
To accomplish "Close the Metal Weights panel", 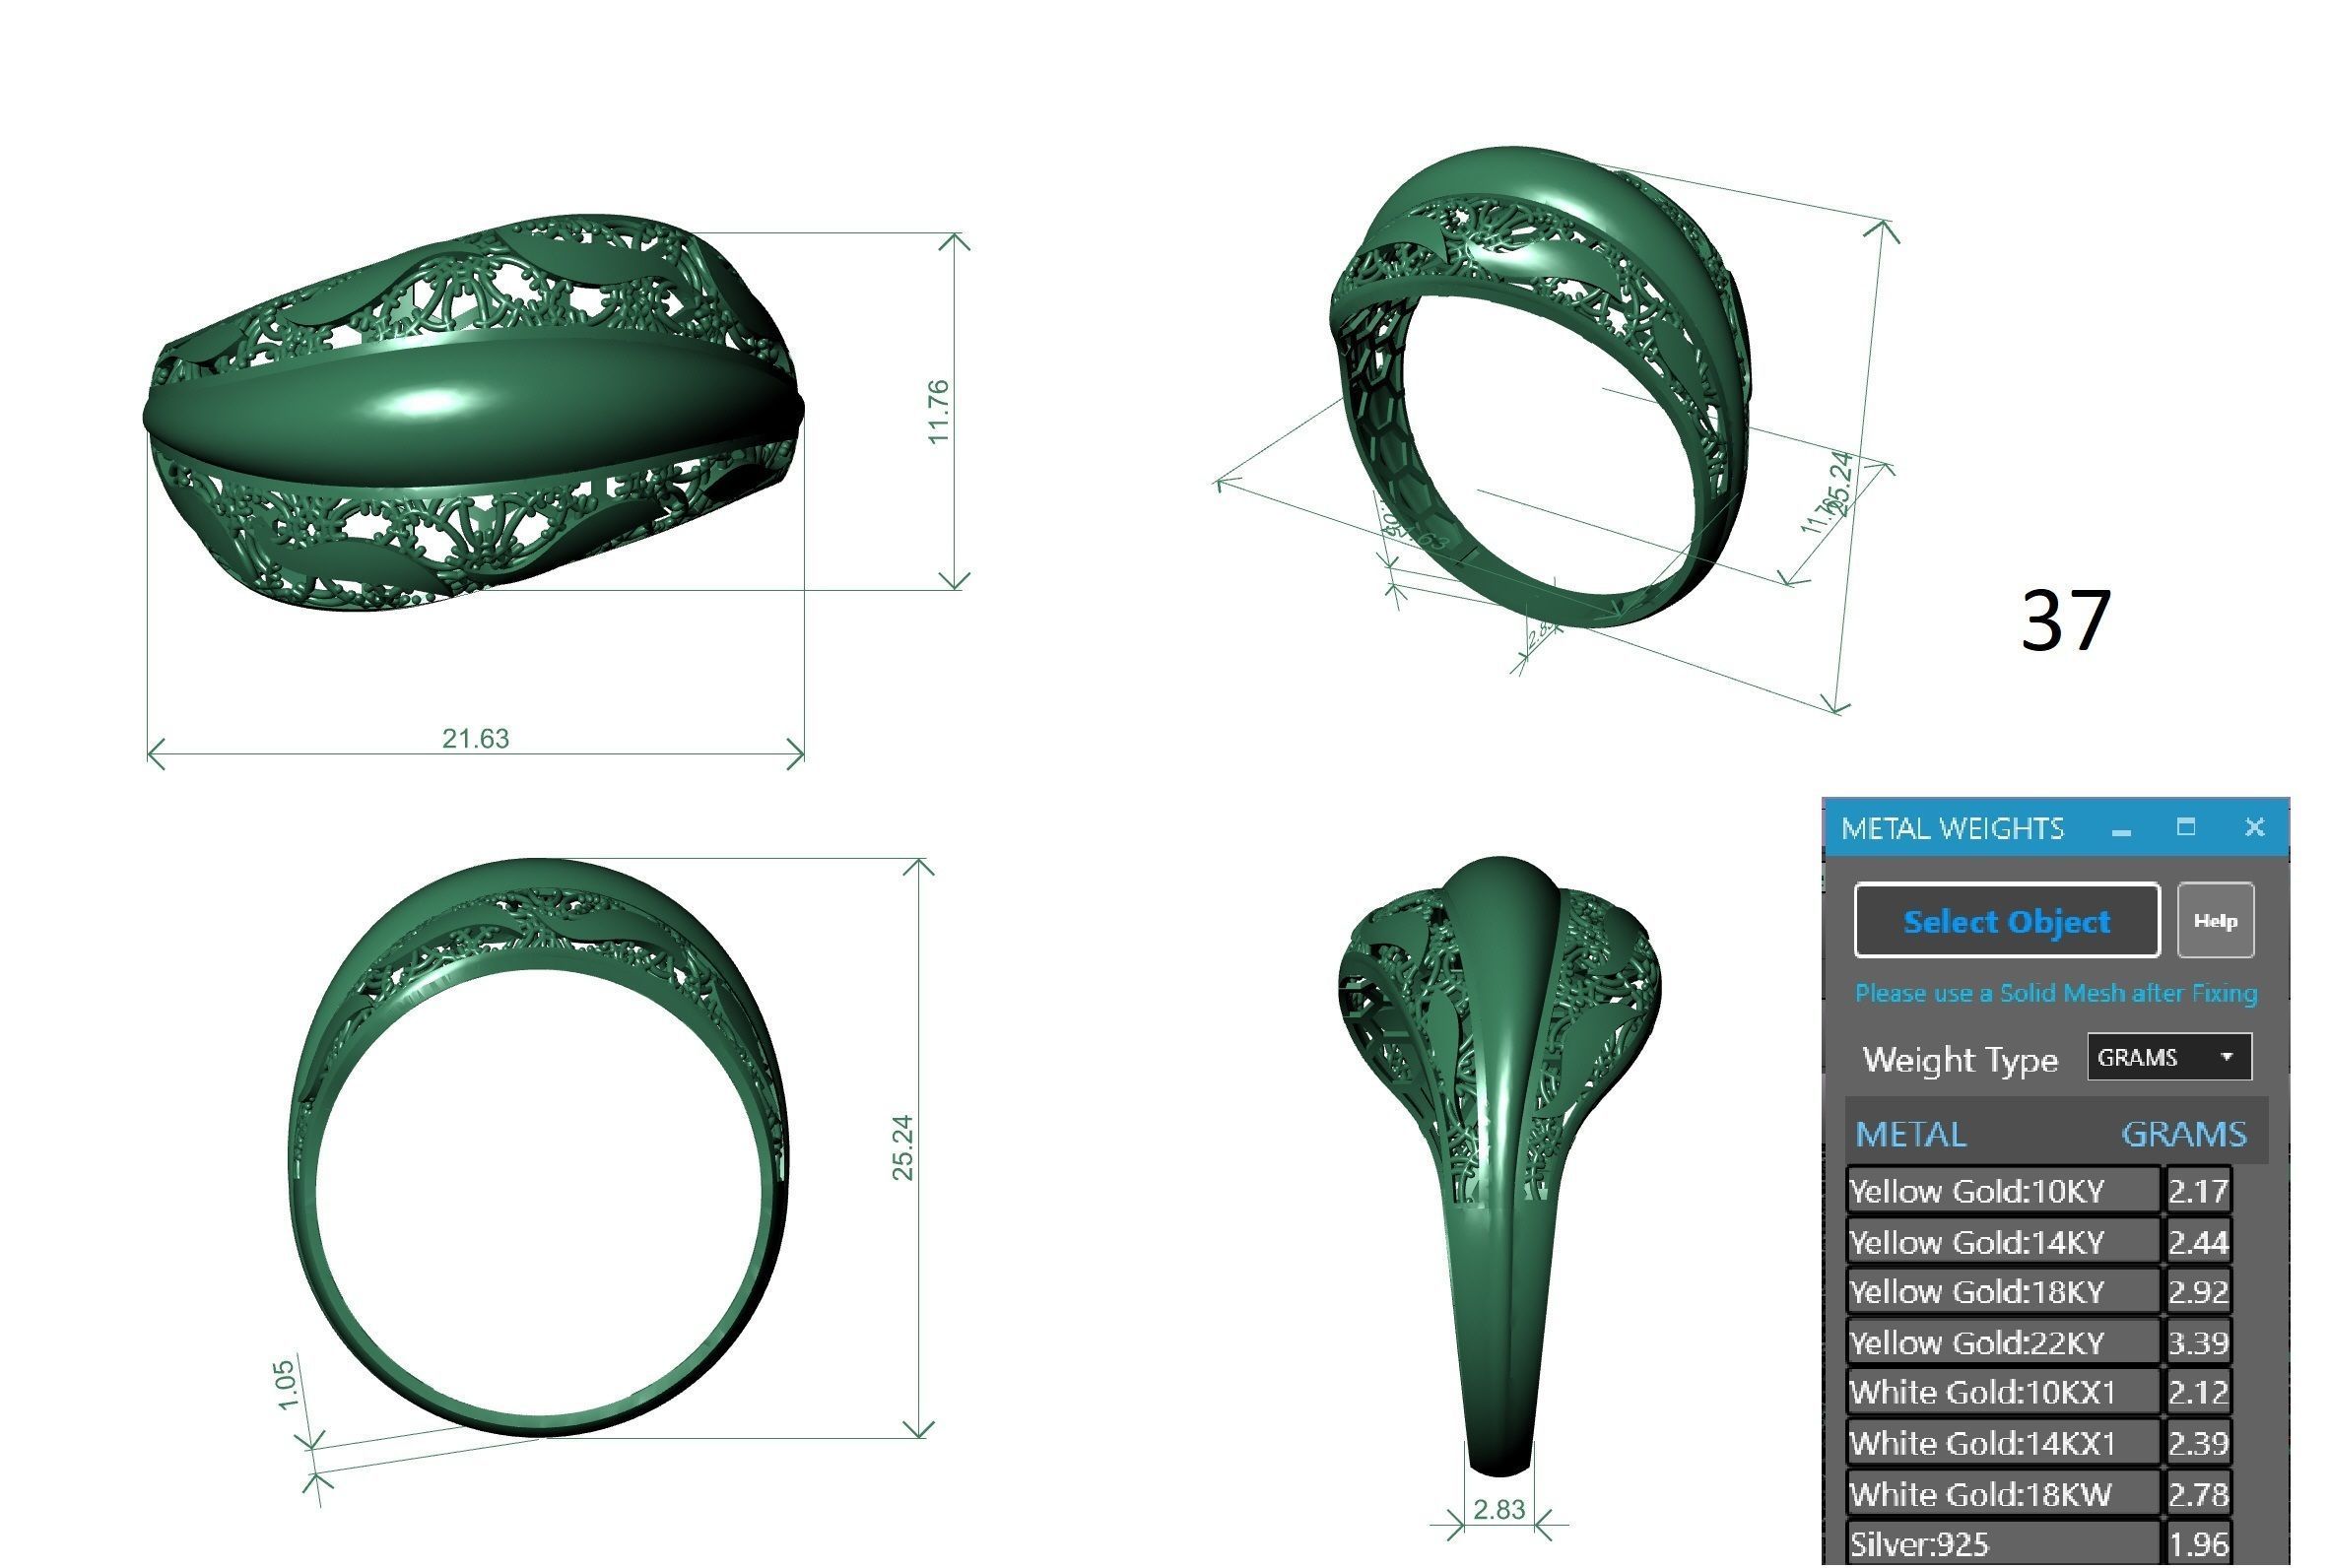I will (2253, 827).
